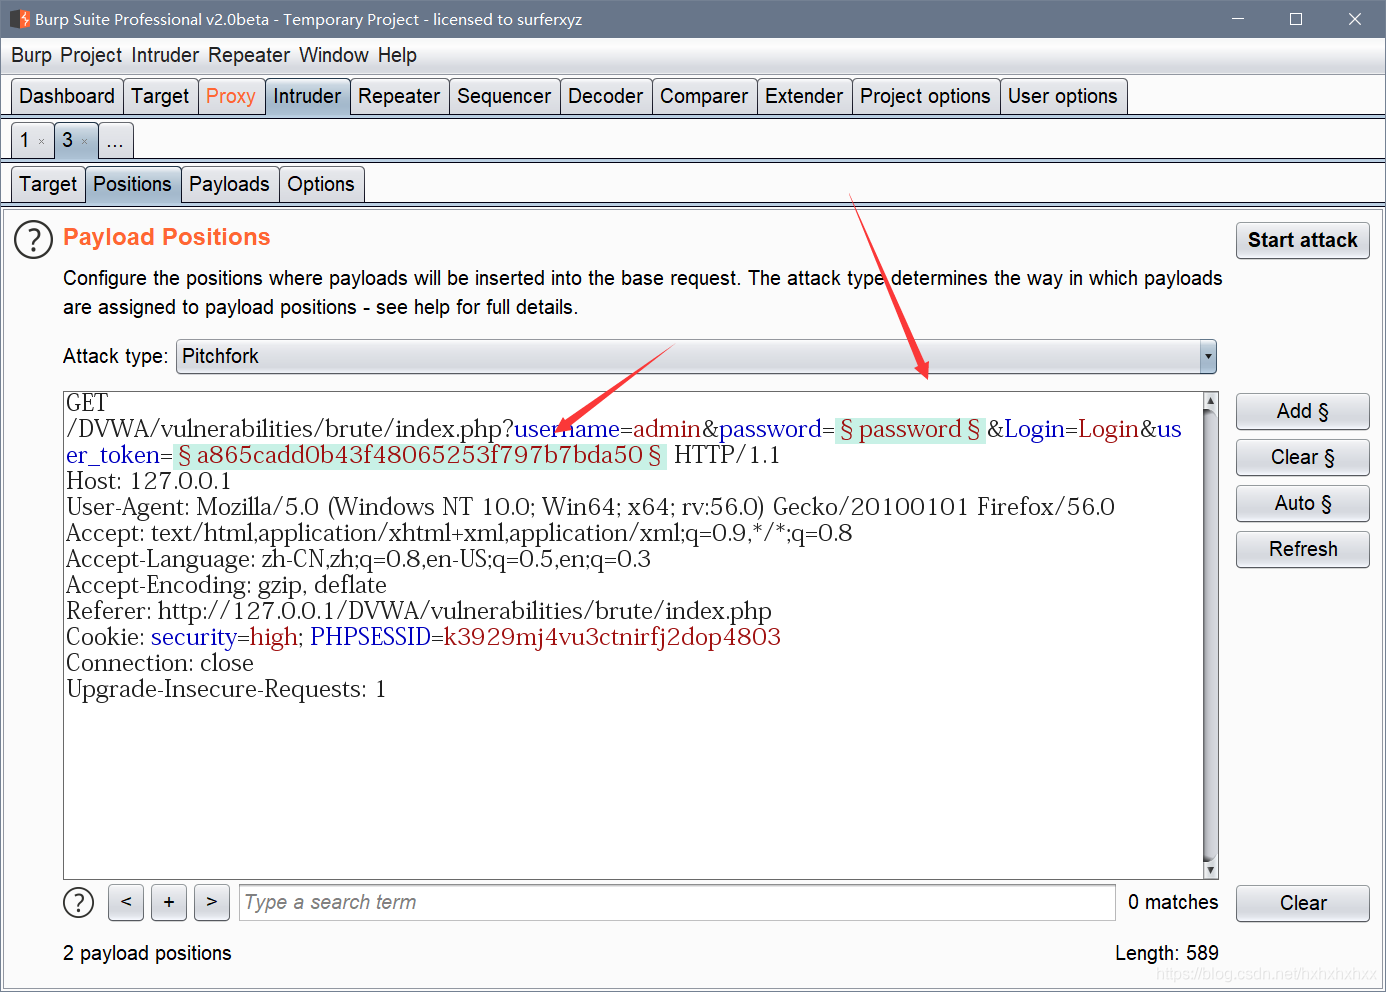Open the Intruder Target sub-tab
1386x992 pixels.
tap(48, 184)
